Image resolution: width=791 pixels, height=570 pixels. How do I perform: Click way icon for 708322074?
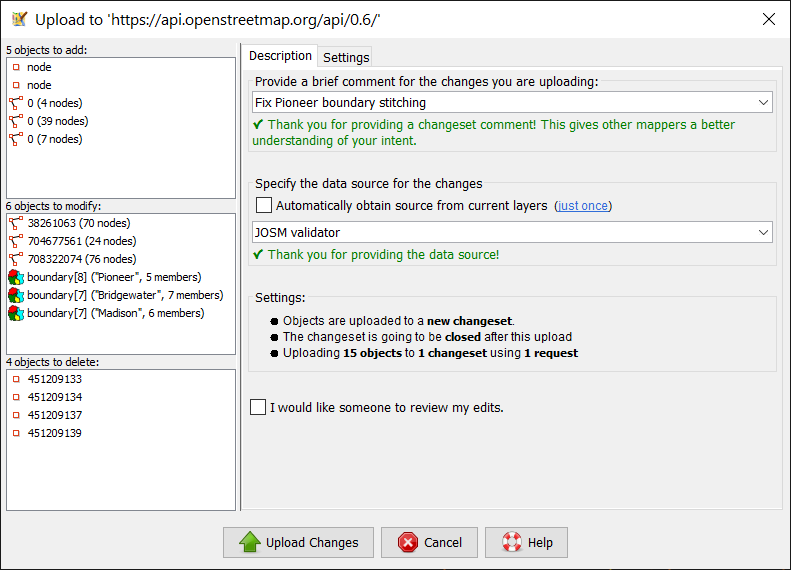[16, 259]
